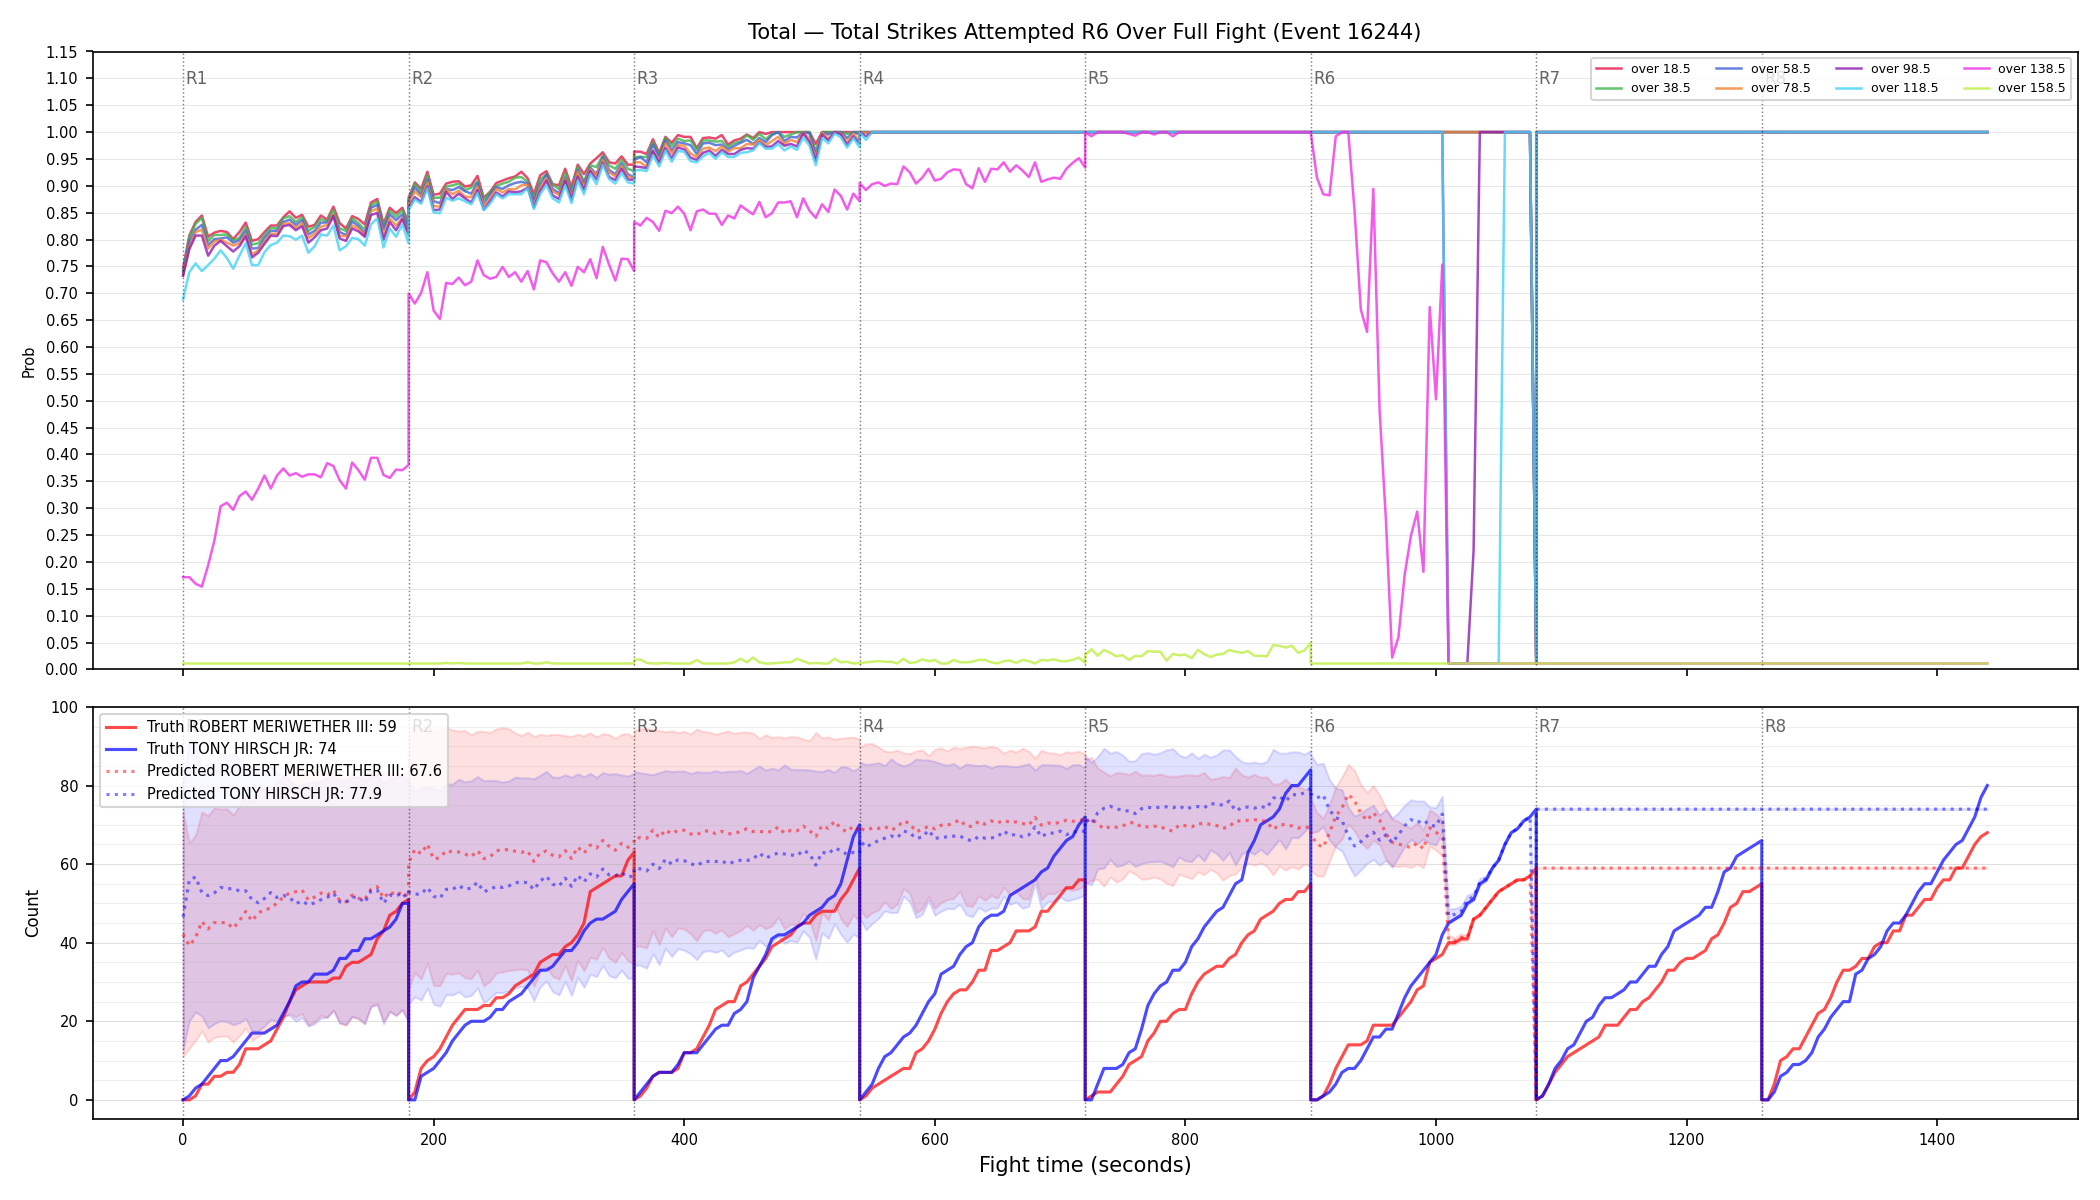Click the 1000 tick on the time axis
2100x1200 pixels.
(x=1436, y=1138)
